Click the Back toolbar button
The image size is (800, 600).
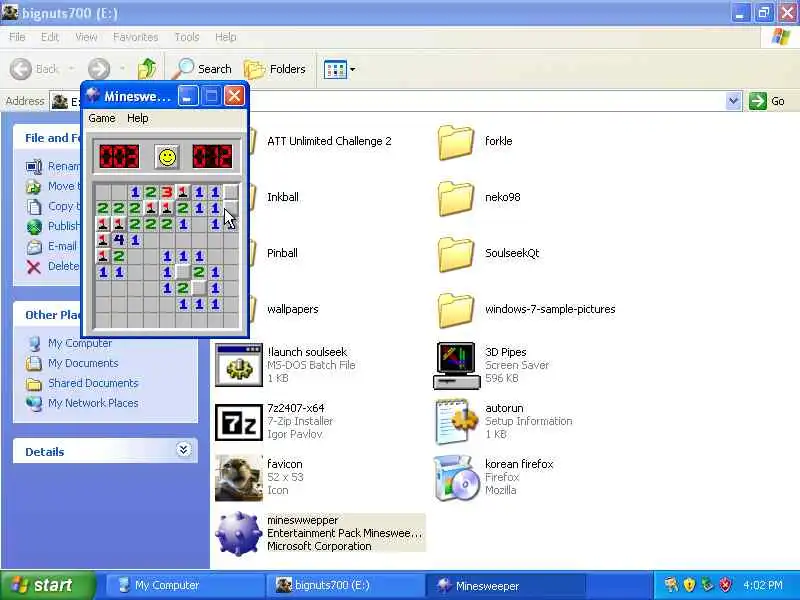[x=34, y=69]
